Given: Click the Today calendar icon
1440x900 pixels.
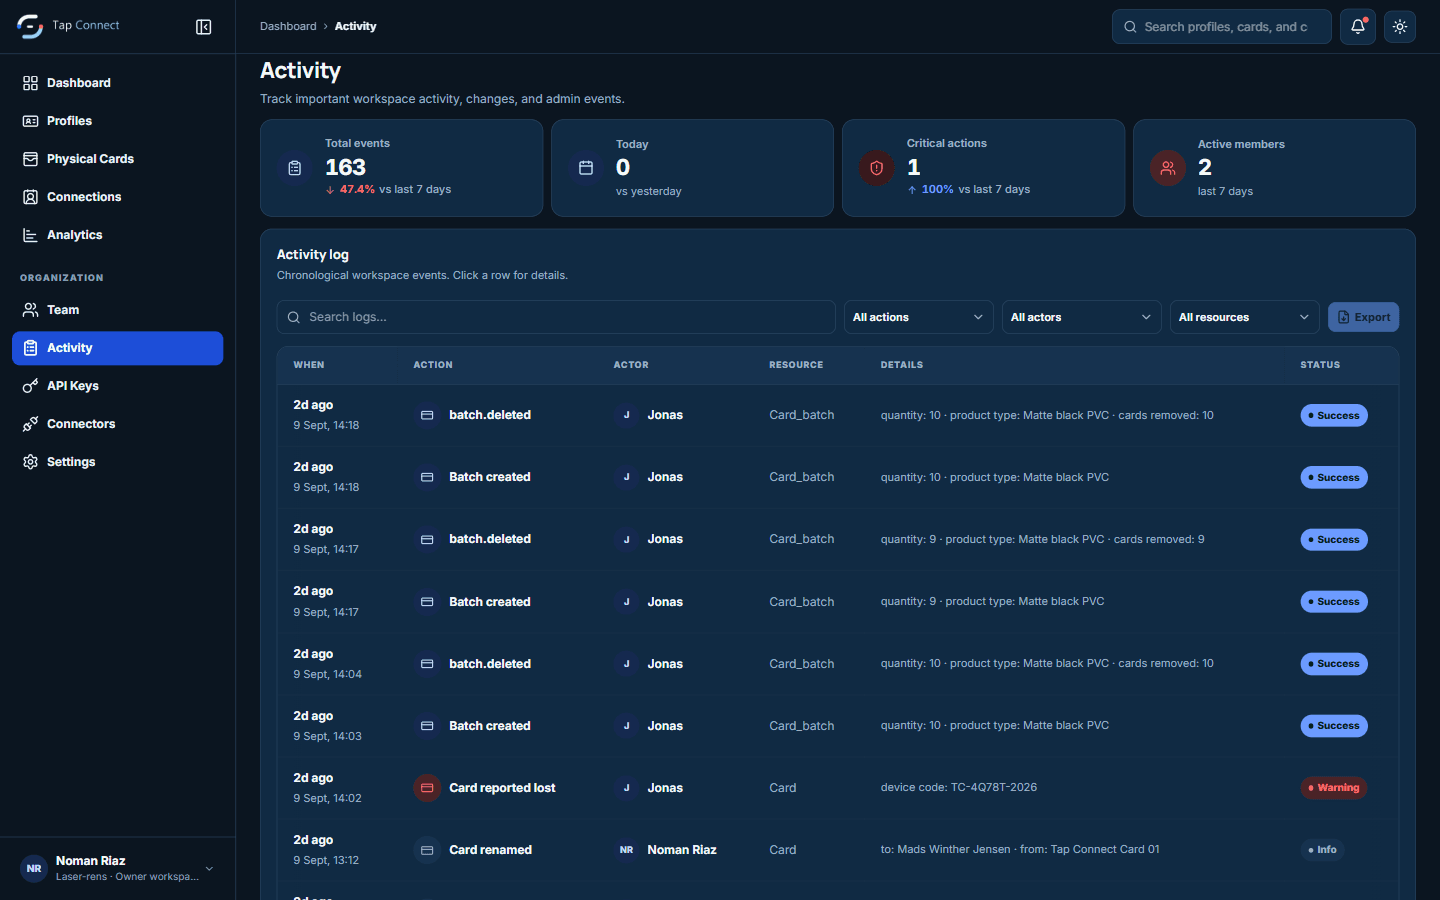Looking at the screenshot, I should tap(586, 168).
